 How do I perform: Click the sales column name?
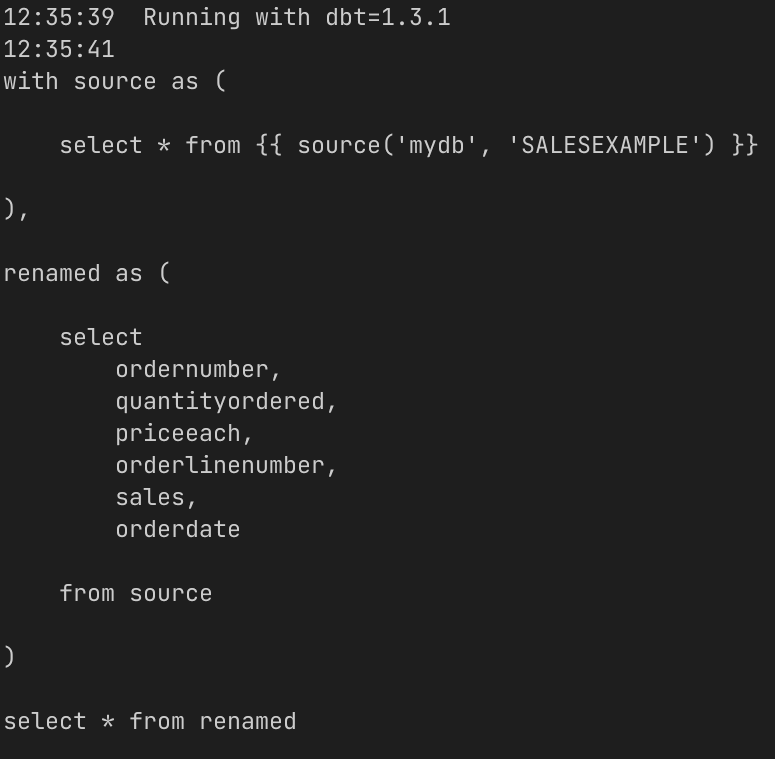point(150,498)
